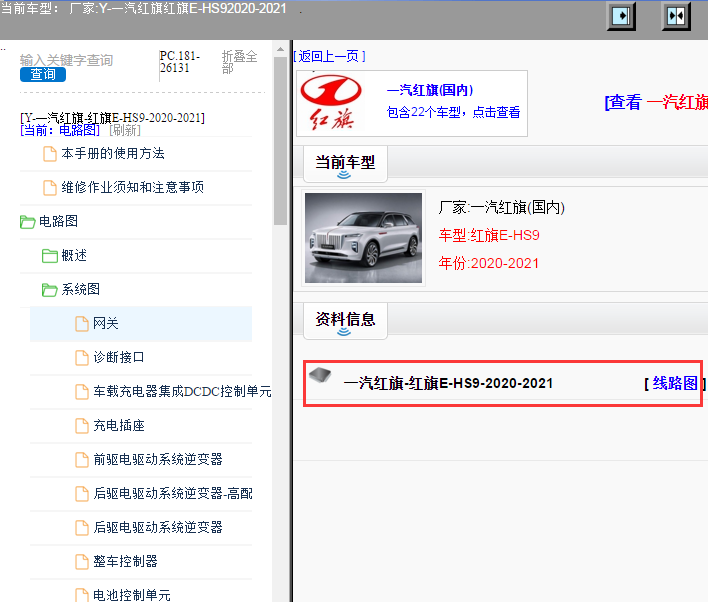Click the 年份:2020-2021 text
This screenshot has height=602, width=708.
click(x=489, y=263)
